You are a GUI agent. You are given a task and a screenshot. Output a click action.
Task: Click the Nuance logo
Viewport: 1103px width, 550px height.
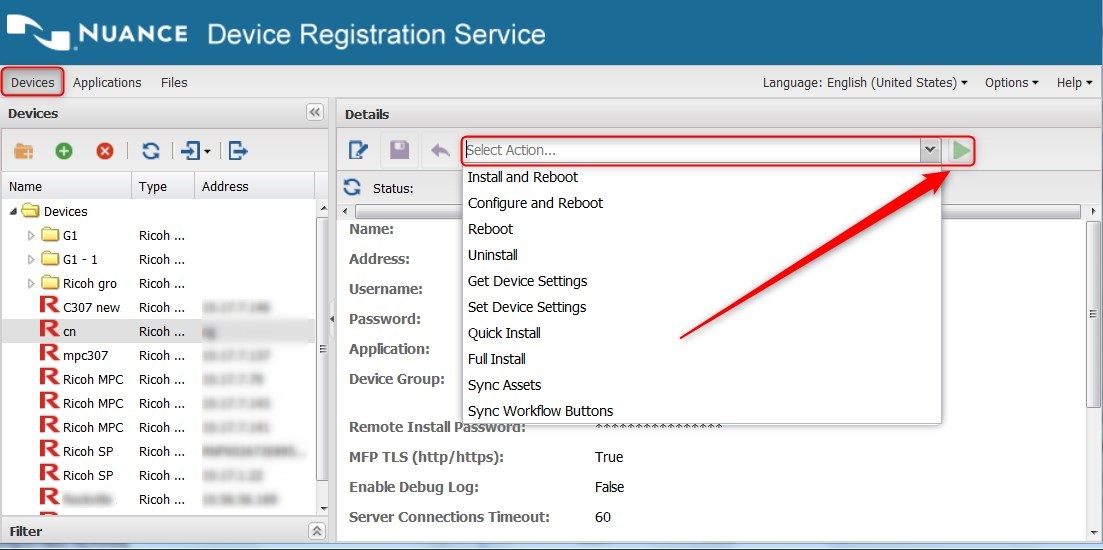click(x=96, y=33)
